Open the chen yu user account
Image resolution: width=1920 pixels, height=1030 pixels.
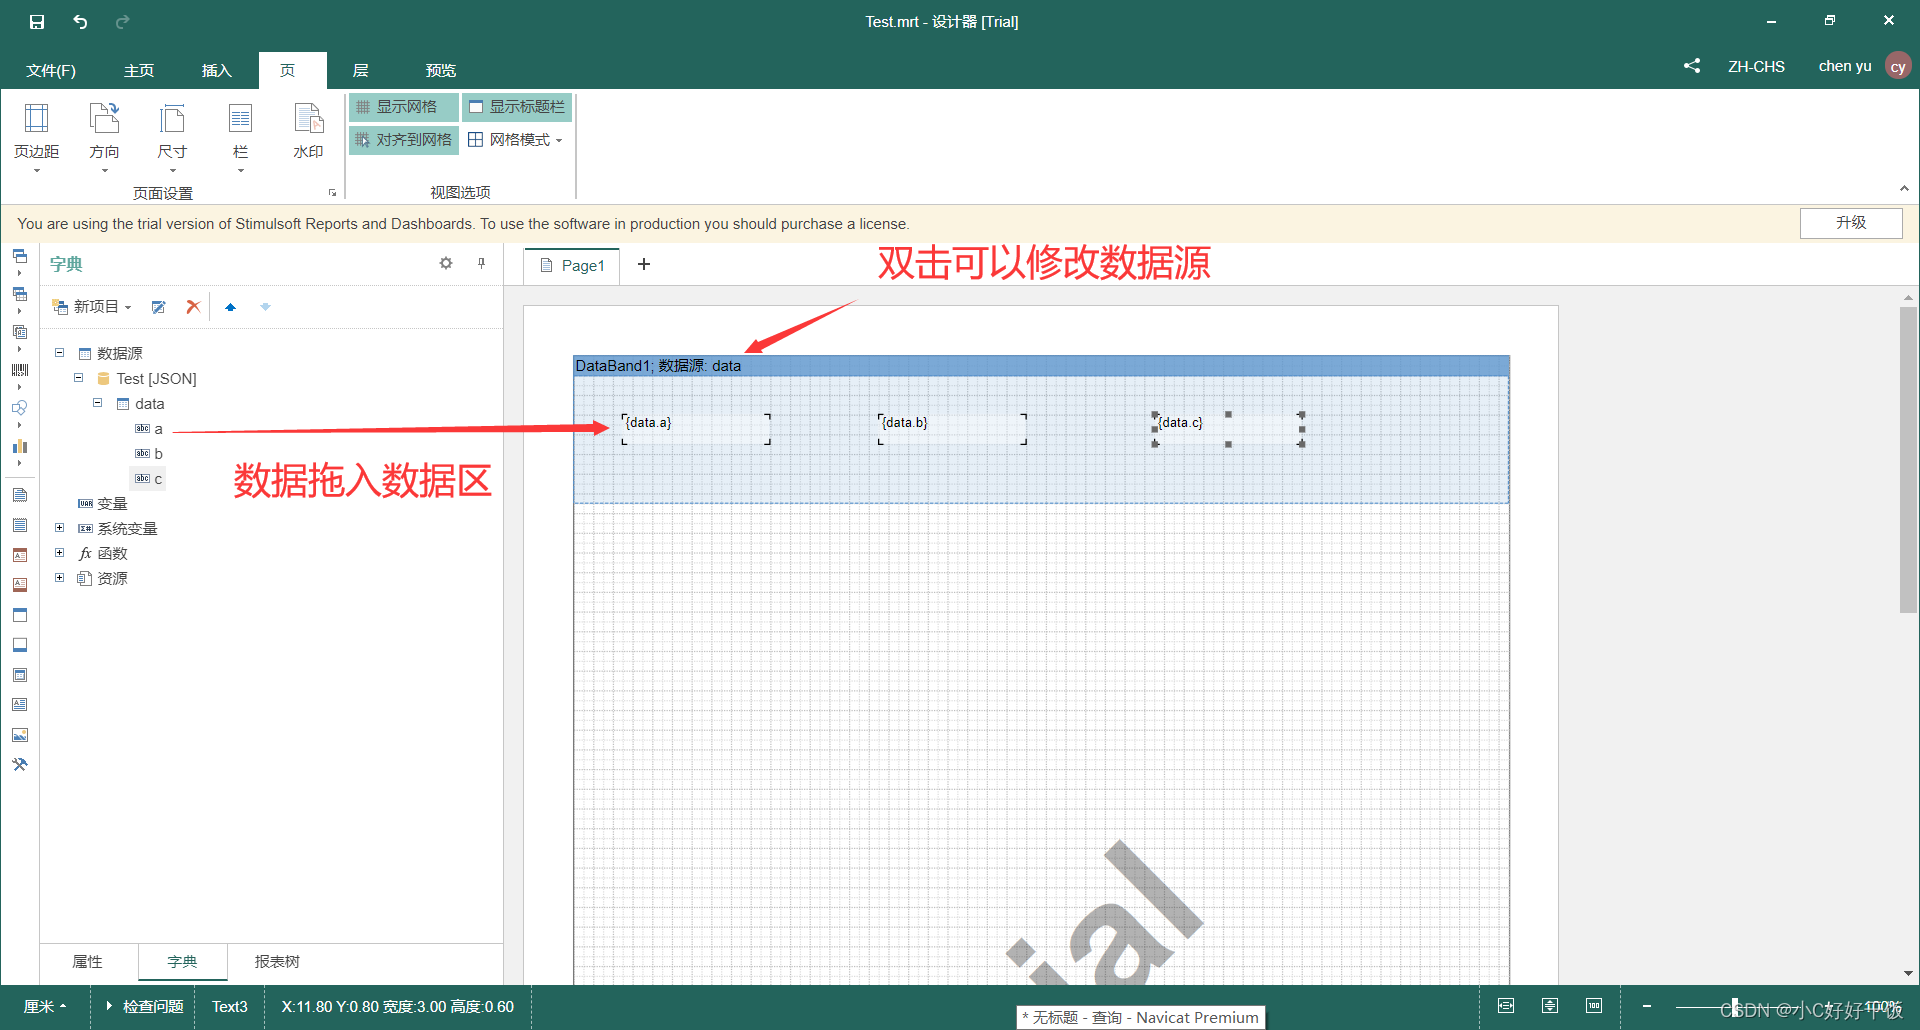1863,66
